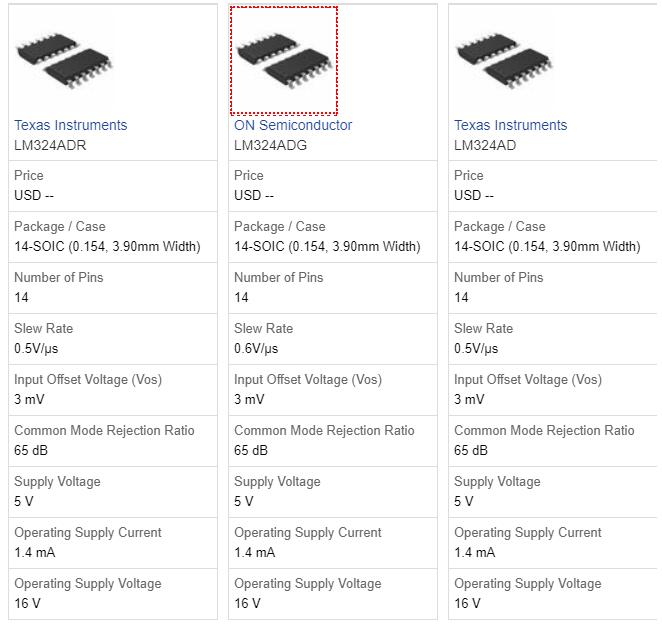Click Package / Case value in LM324AD column
Image resolution: width=662 pixels, height=630 pixels.
tap(547, 246)
